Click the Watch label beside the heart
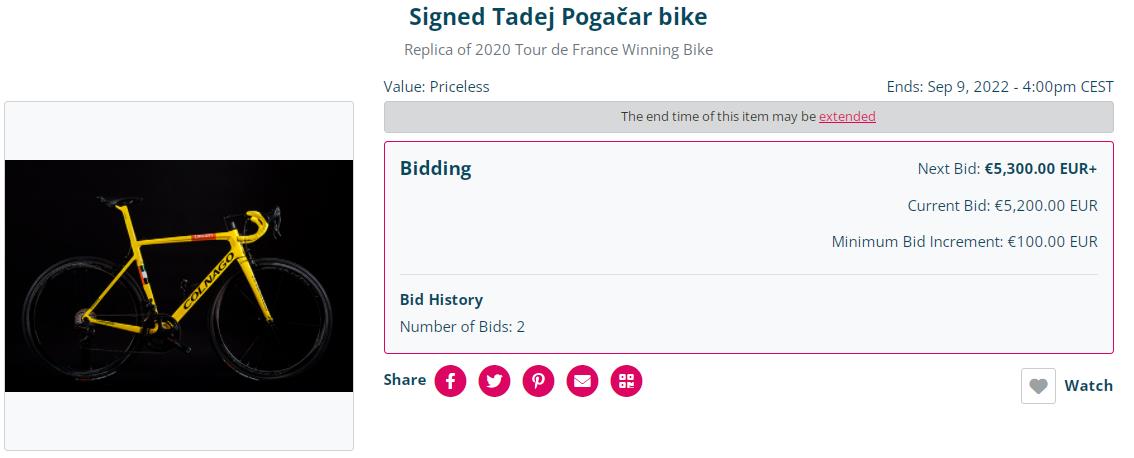 pyautogui.click(x=1088, y=386)
